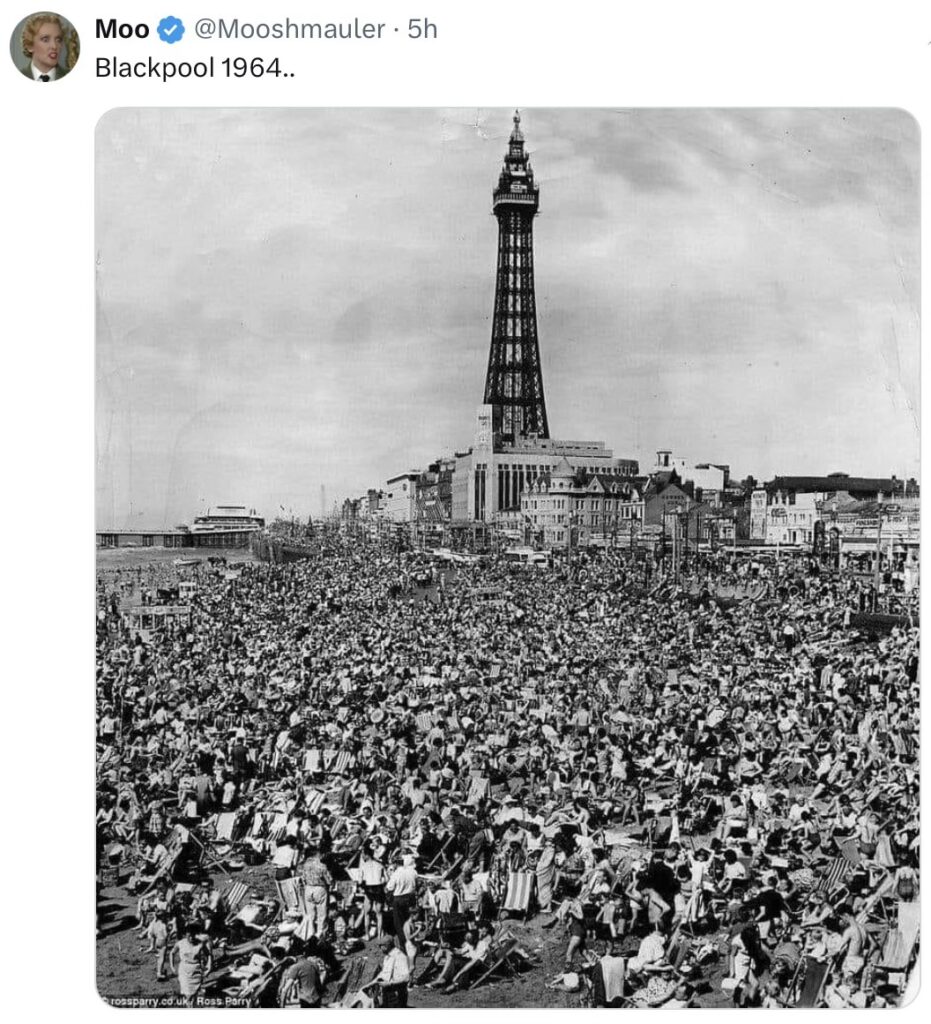Open the display name Moo

122,29
